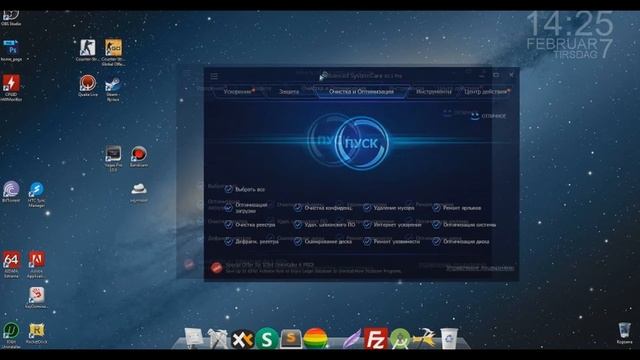640x360 pixels.
Task: Click the red special offer badge icon
Action: click(x=216, y=267)
